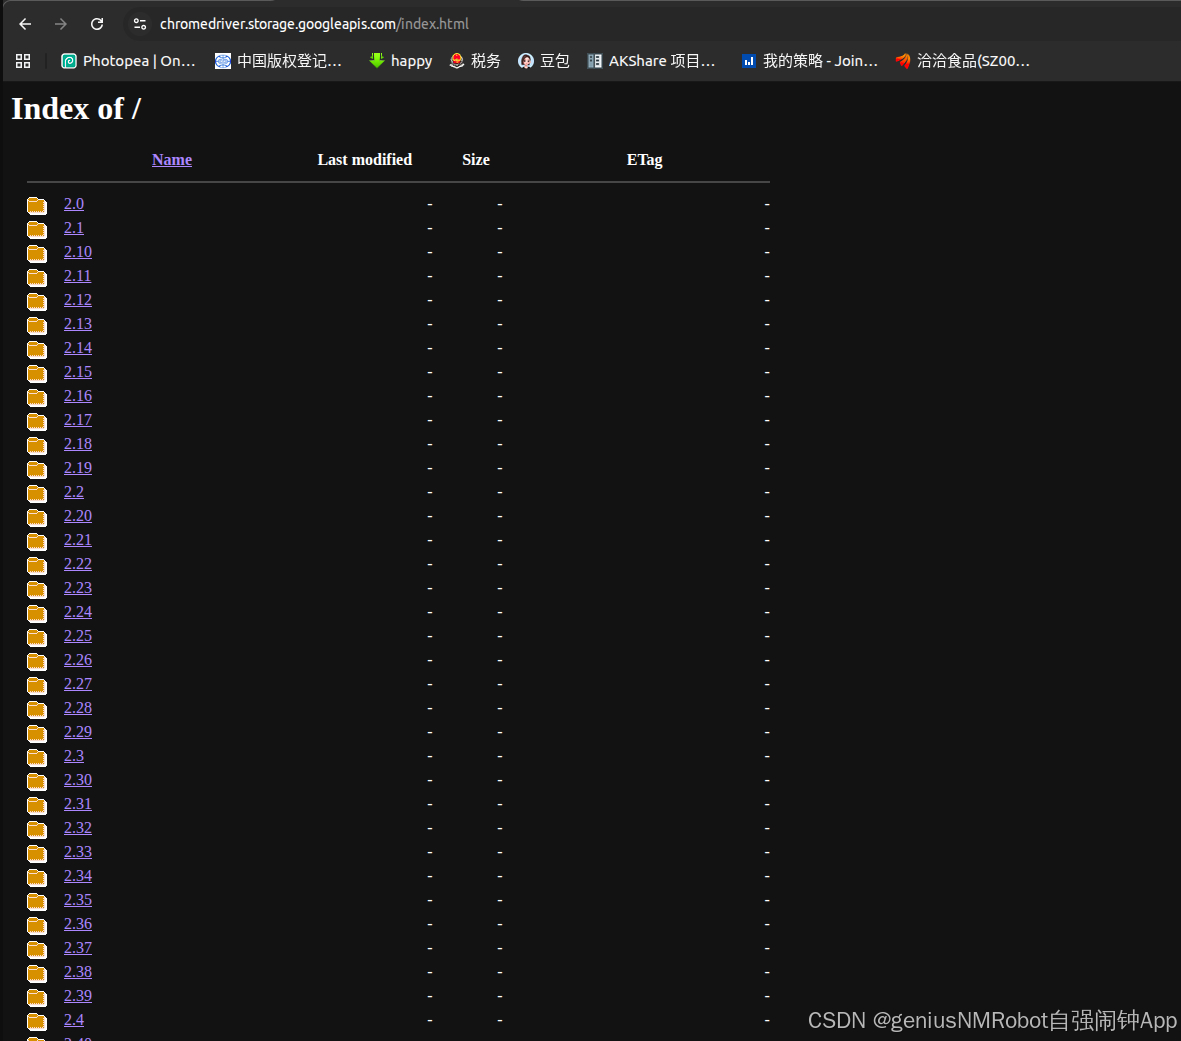Open the Photopea bookmark favicon
The image size is (1181, 1041).
pos(68,61)
